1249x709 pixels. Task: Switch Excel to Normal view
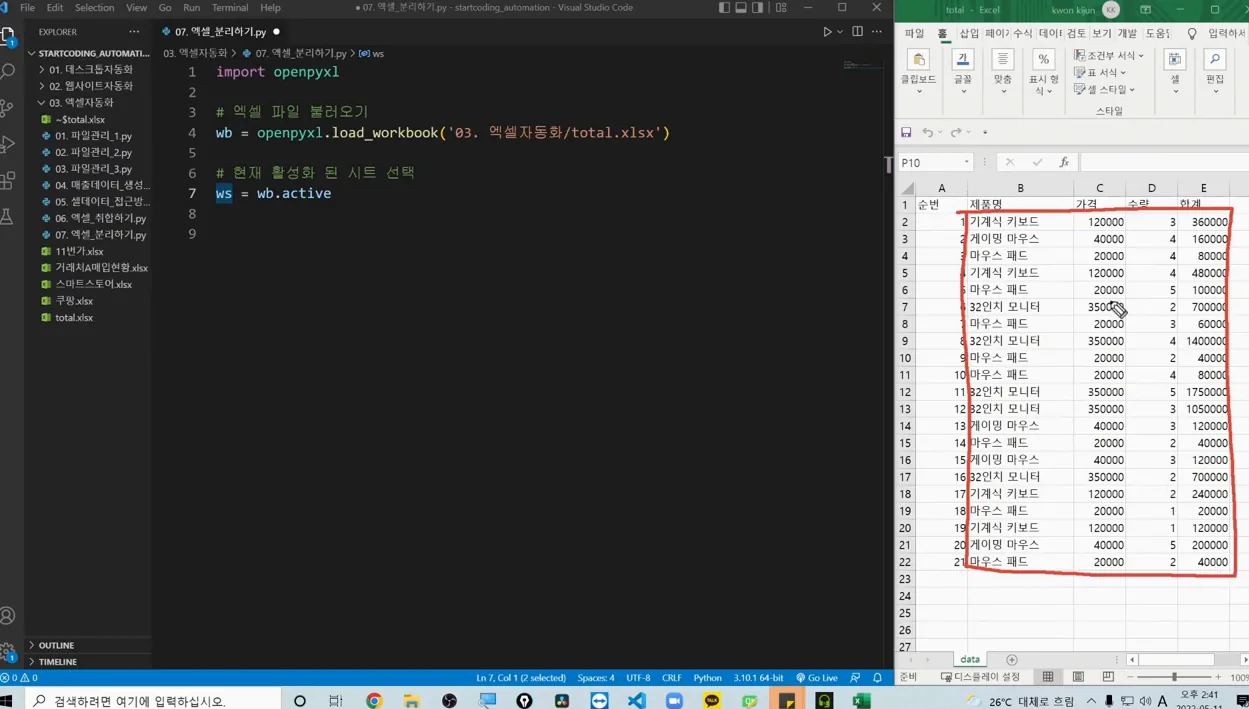point(1048,677)
